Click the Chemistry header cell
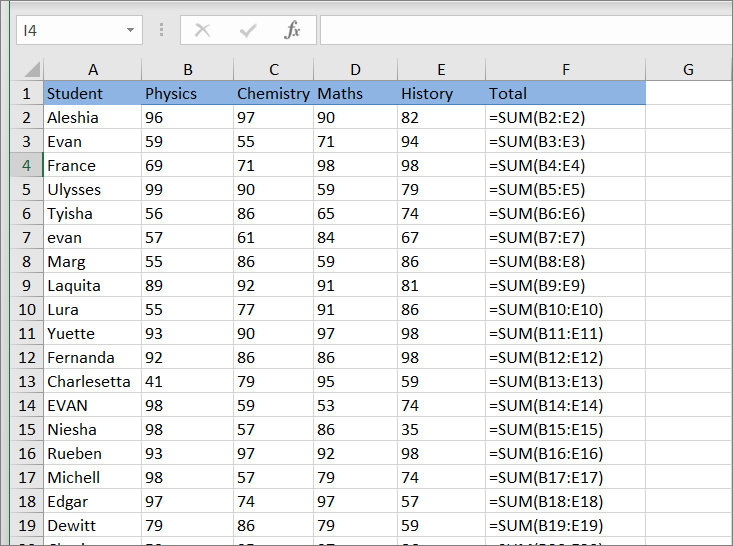 pos(273,93)
